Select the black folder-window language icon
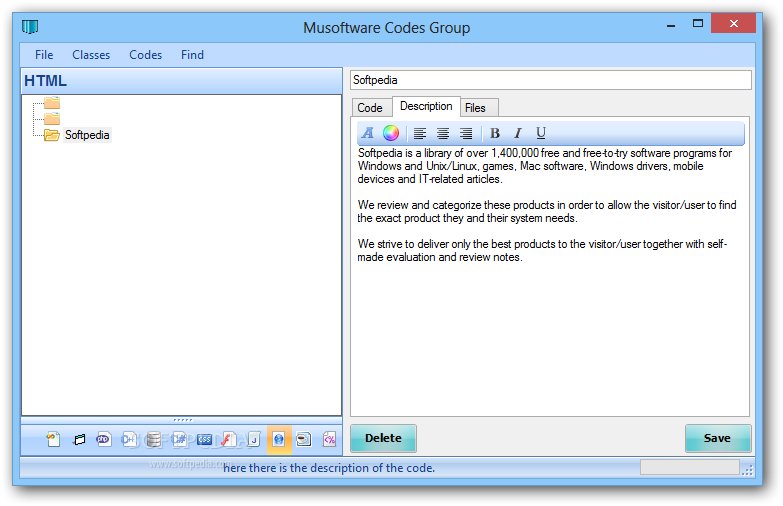 [79, 440]
